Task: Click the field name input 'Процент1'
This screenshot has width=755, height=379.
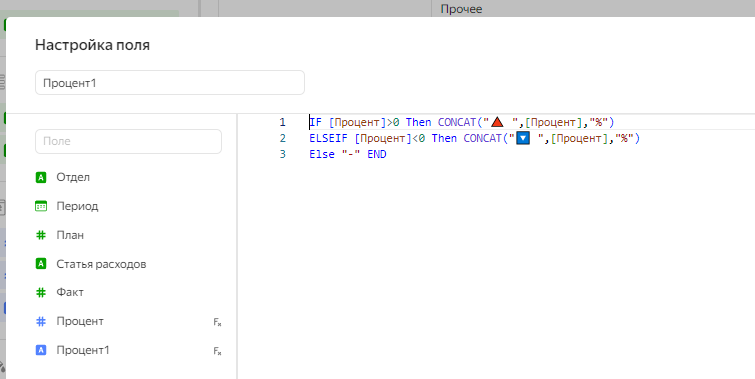Action: [x=169, y=83]
